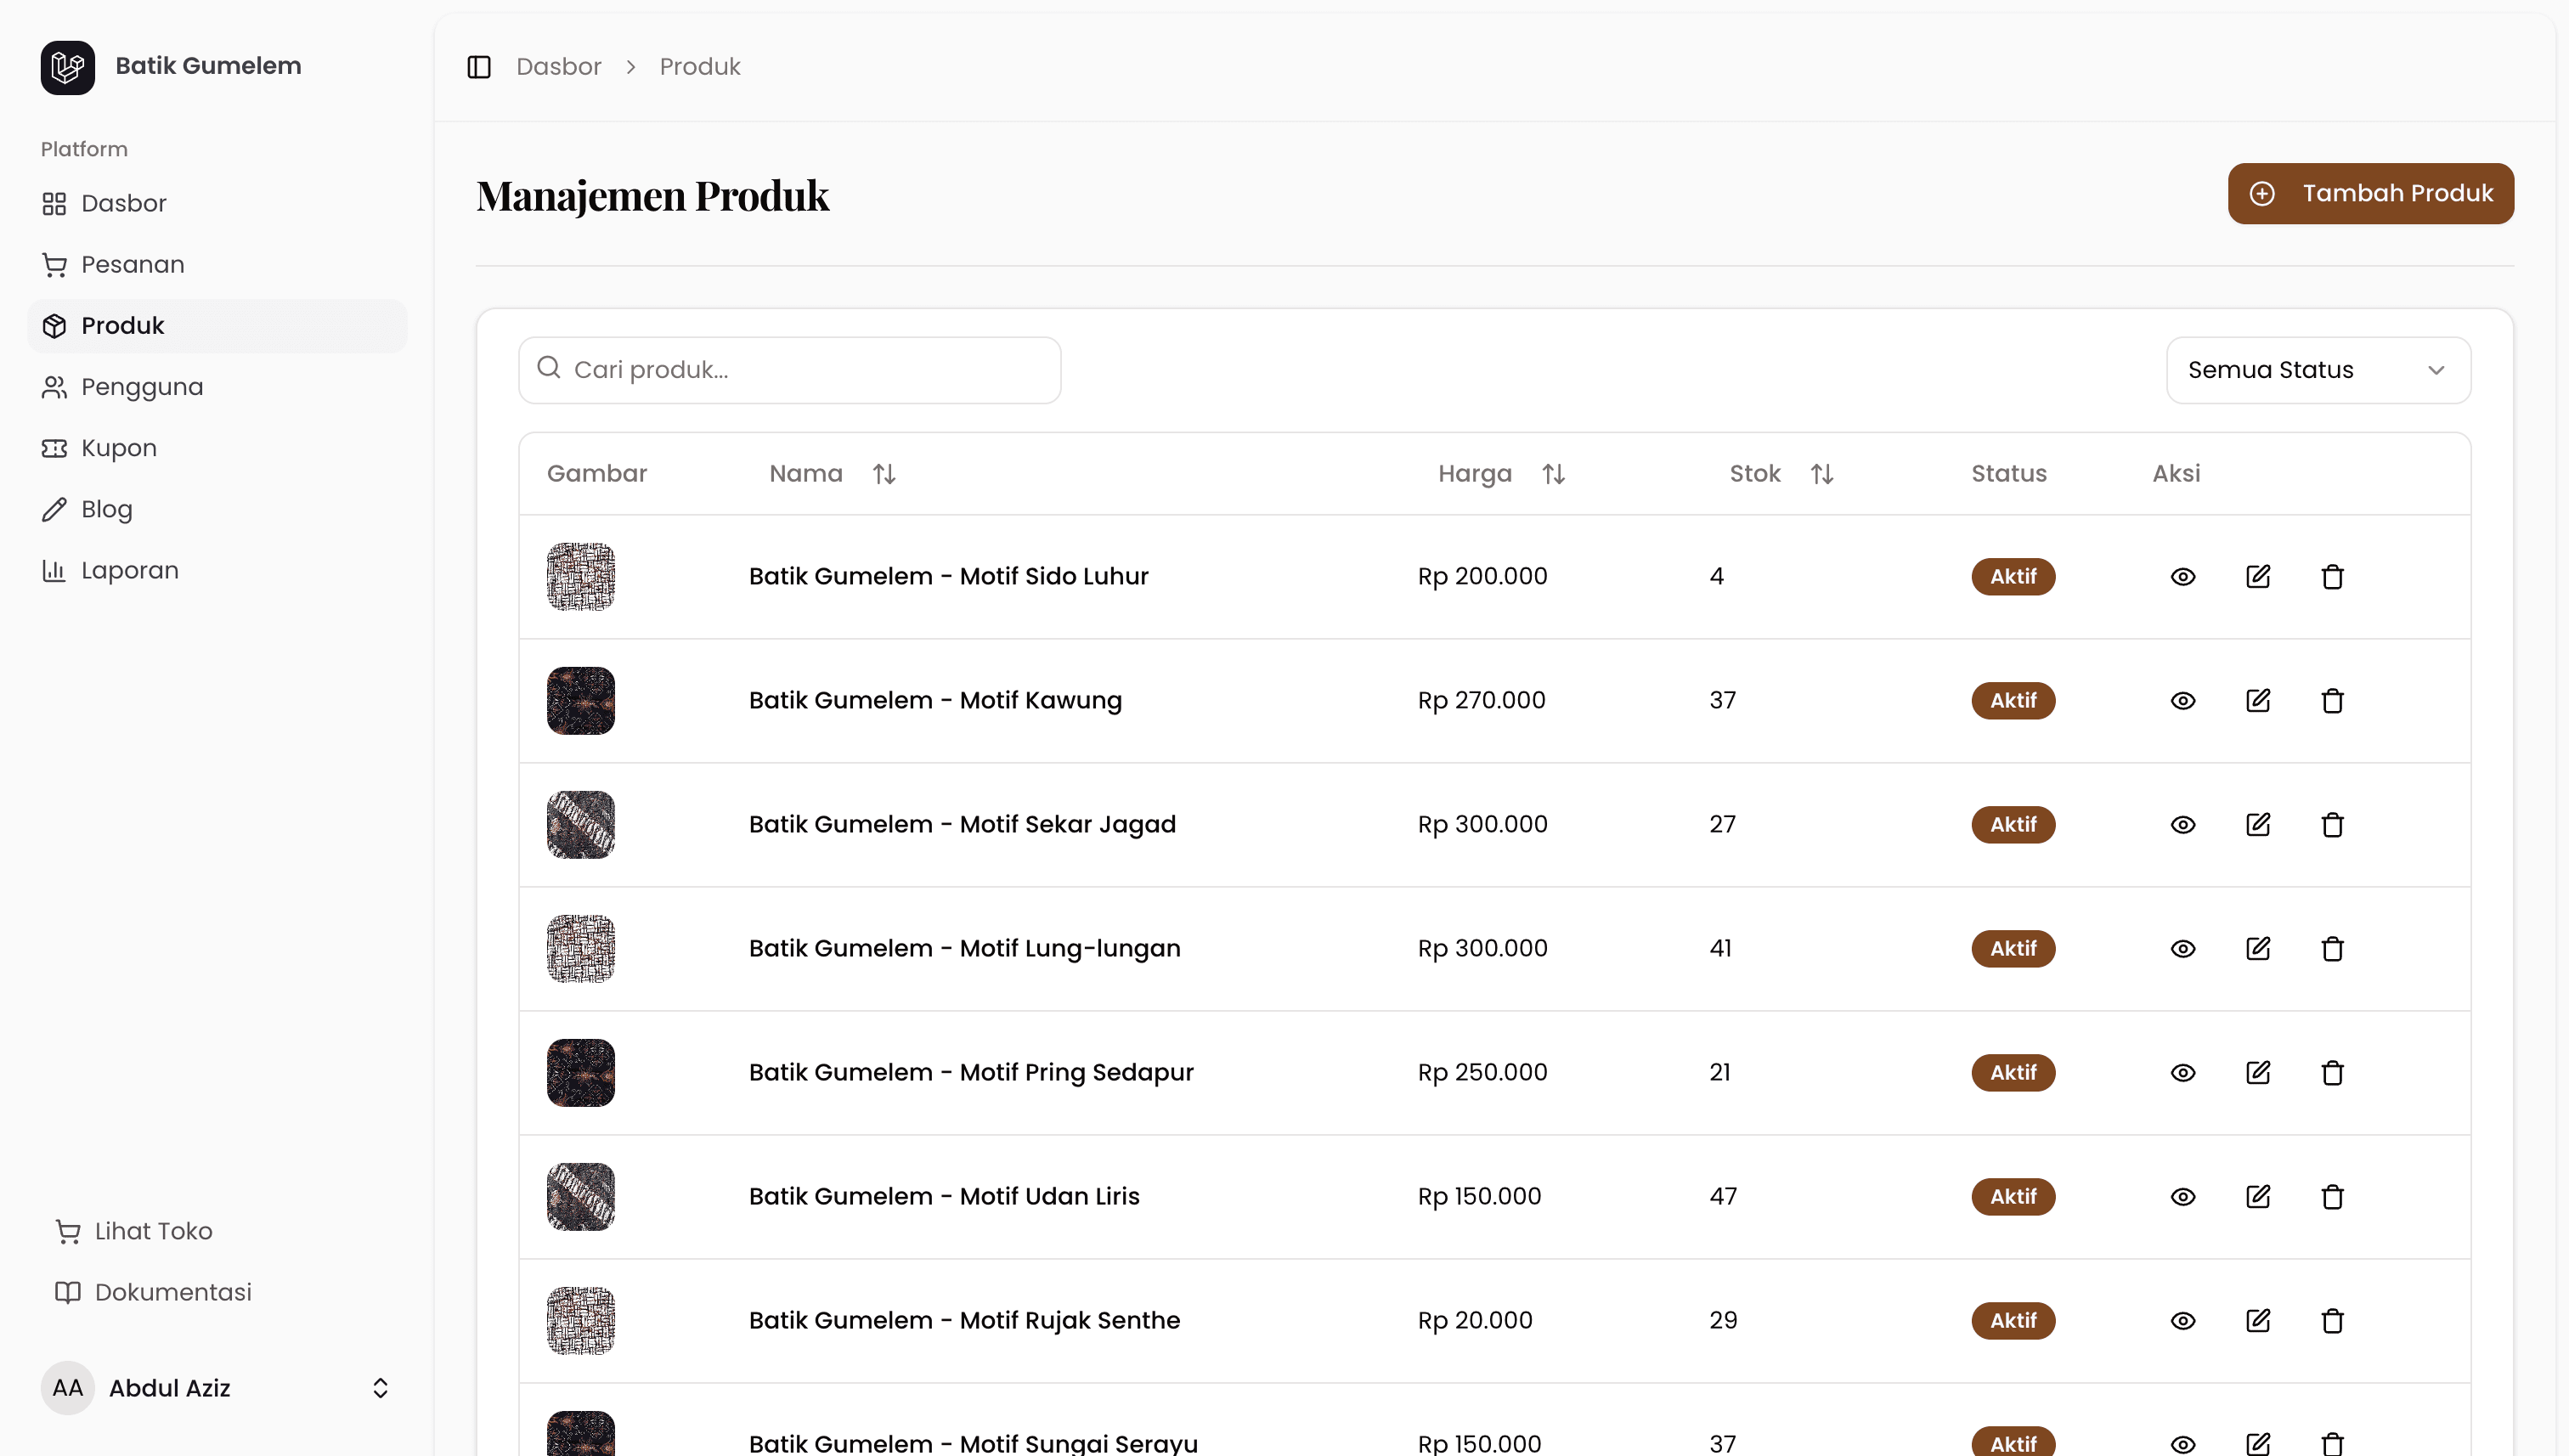The height and width of the screenshot is (1456, 2569).
Task: Sort the table by Stok
Action: [1782, 474]
